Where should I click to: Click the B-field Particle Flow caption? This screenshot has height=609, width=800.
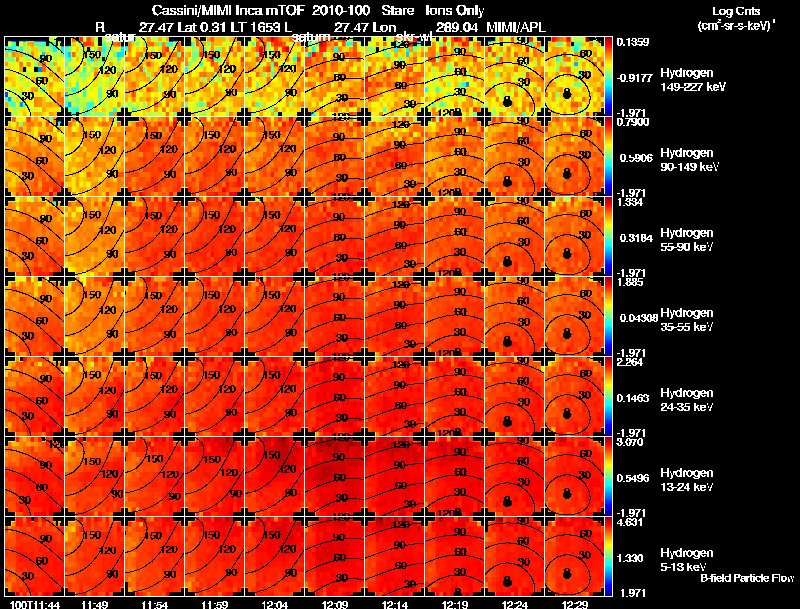click(x=747, y=578)
